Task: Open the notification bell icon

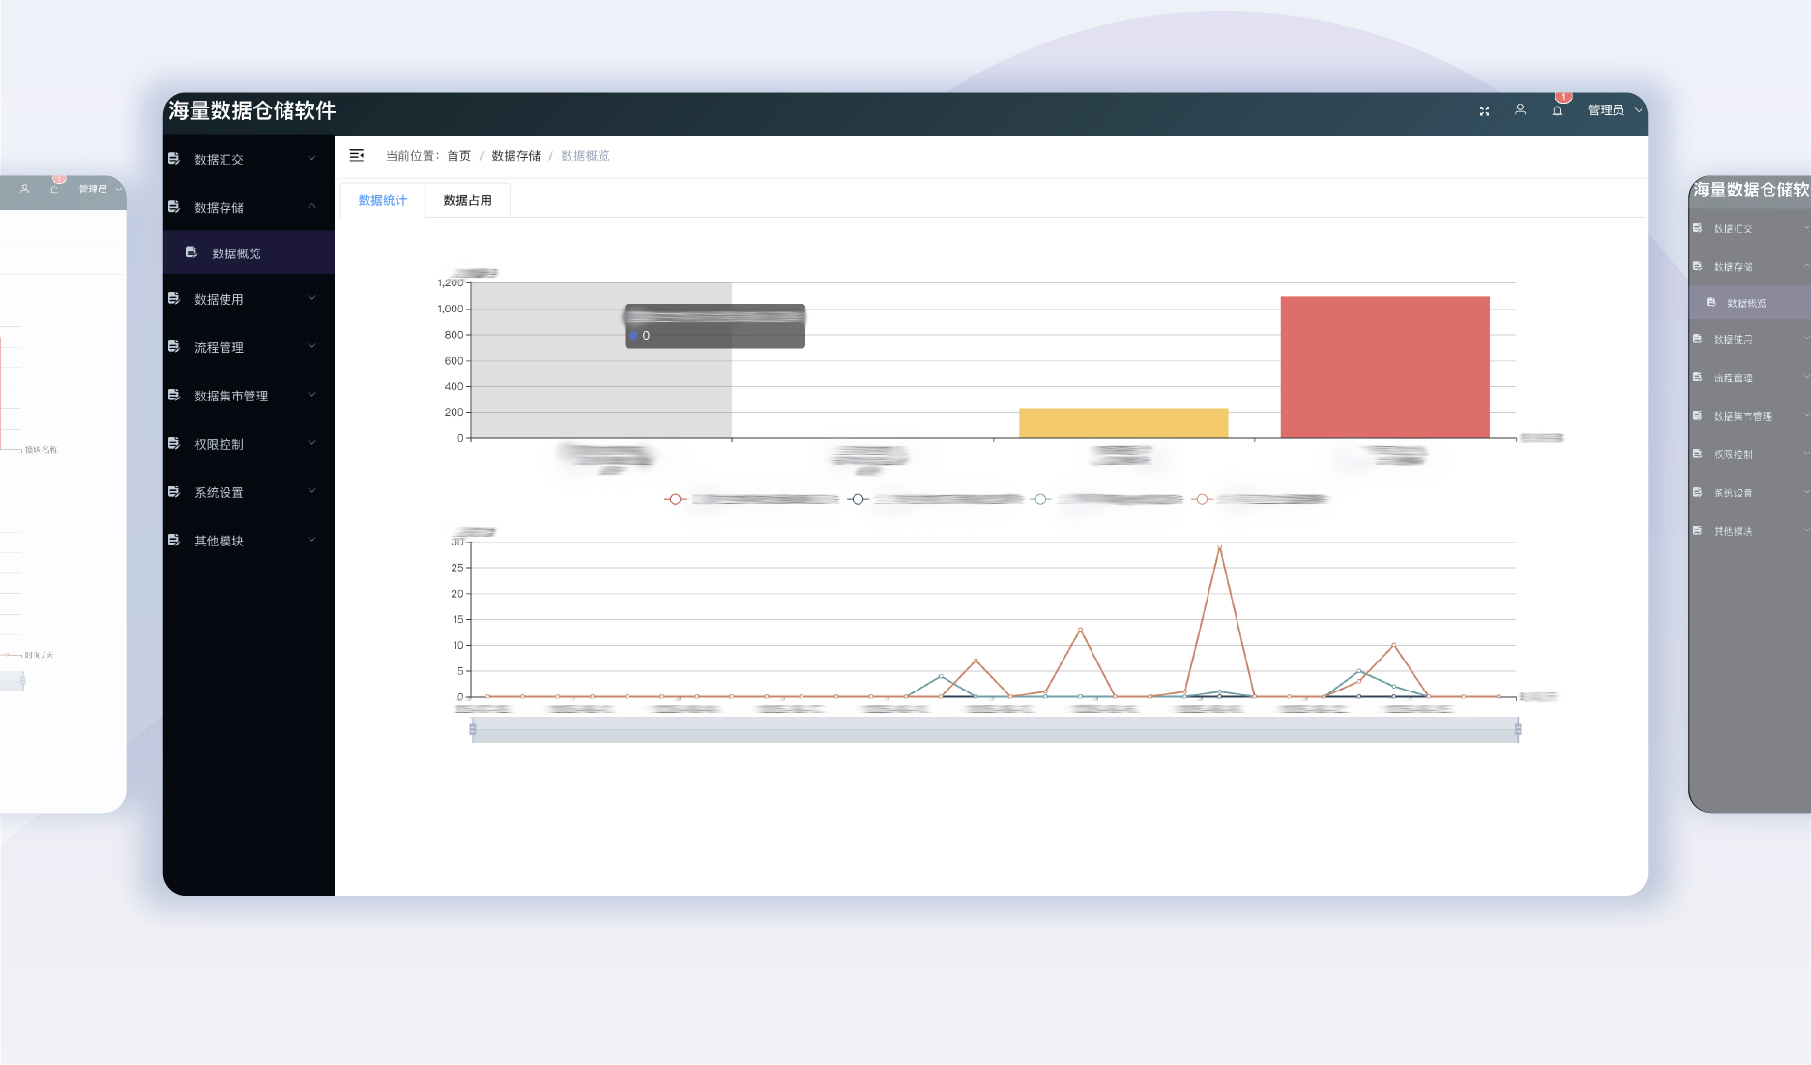Action: point(1557,111)
